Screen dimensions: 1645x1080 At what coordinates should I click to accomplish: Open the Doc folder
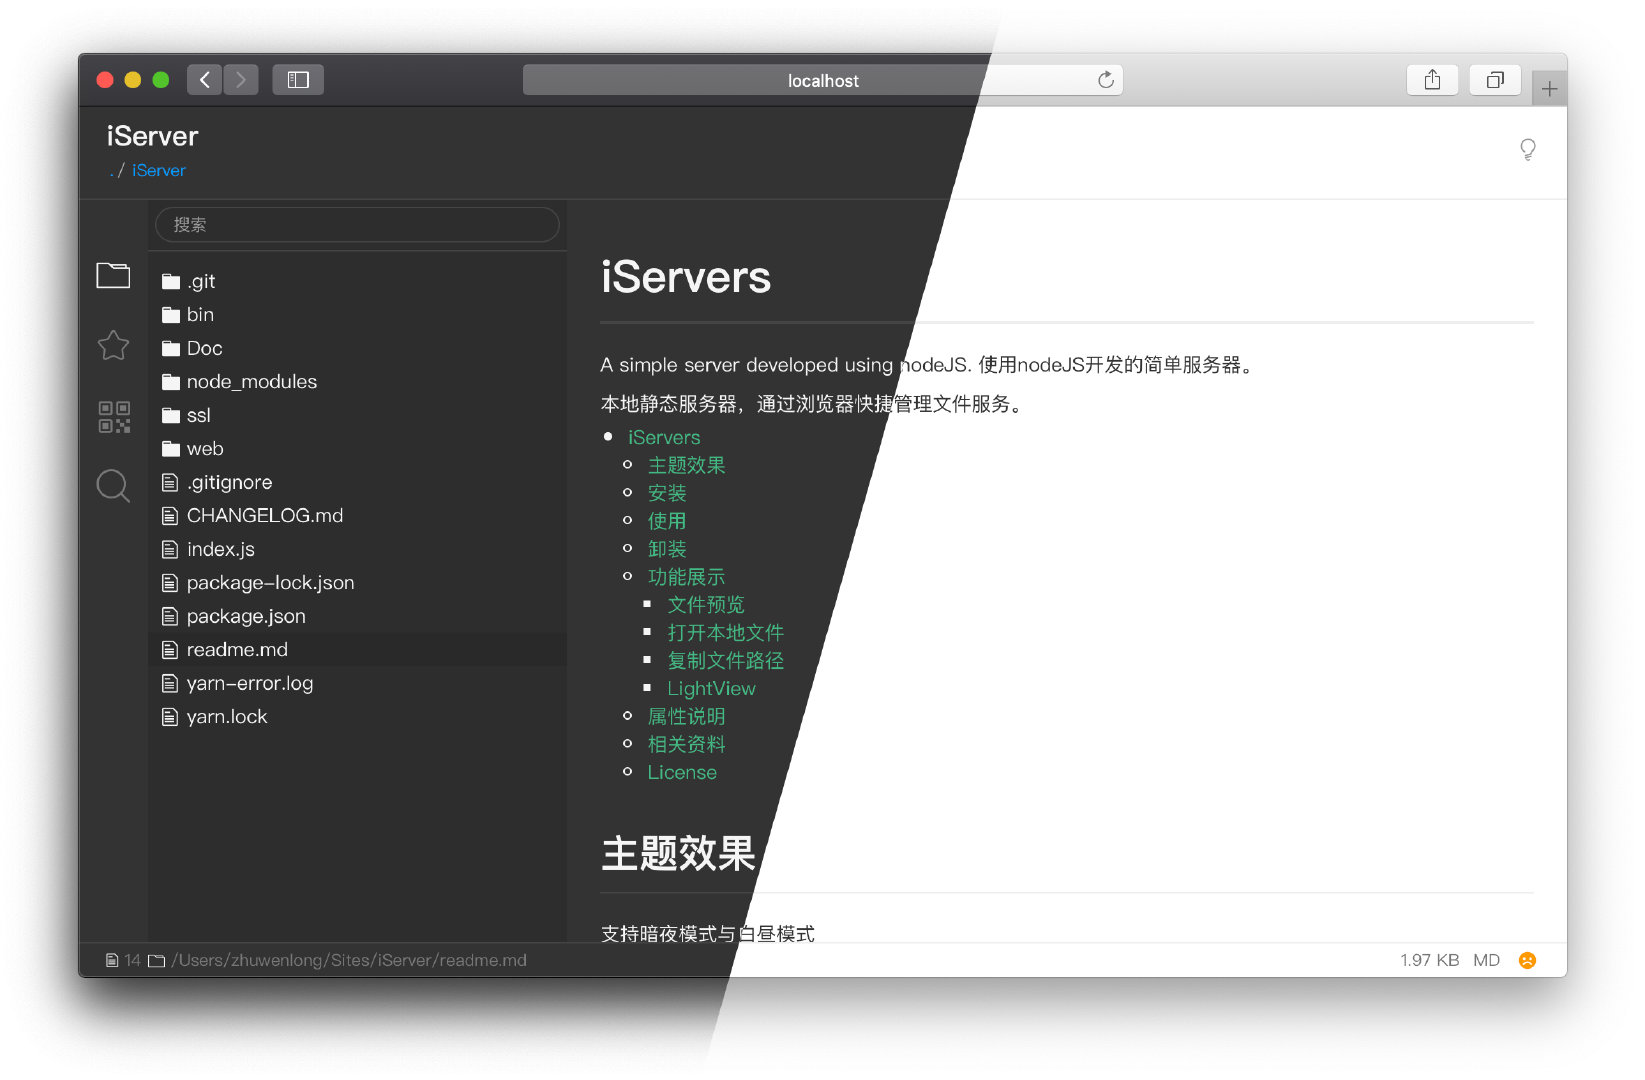(357, 348)
